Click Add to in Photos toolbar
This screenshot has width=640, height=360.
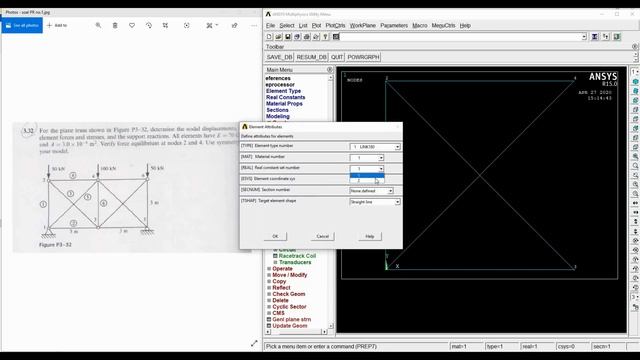point(57,25)
